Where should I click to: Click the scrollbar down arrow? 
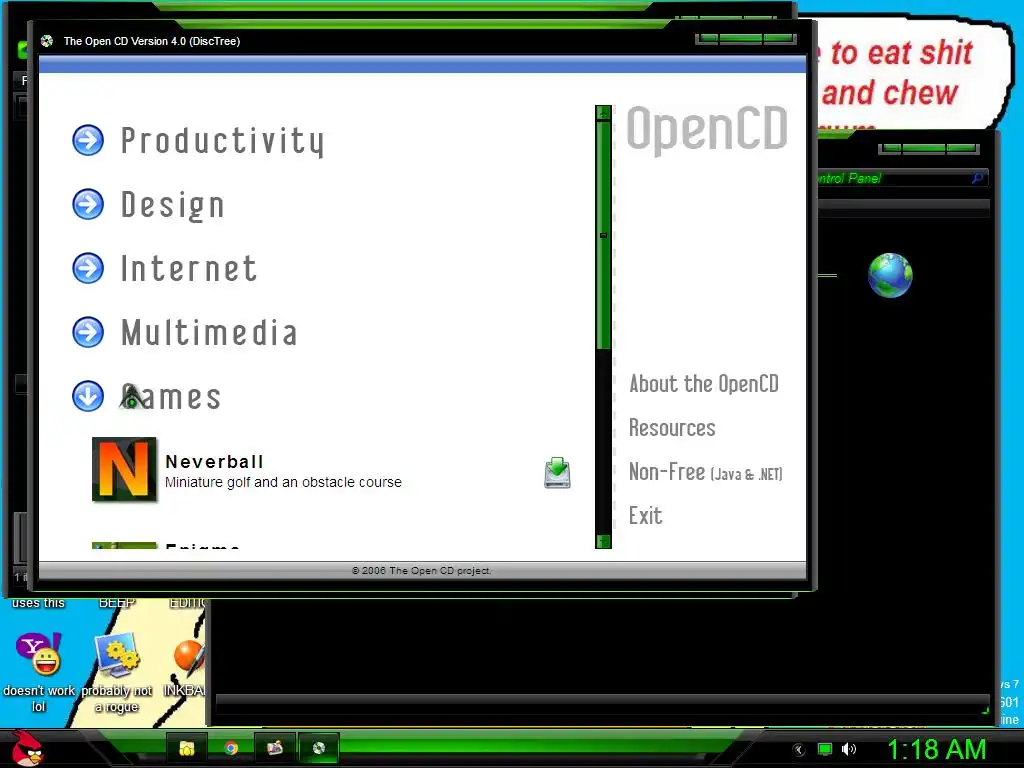click(x=603, y=541)
